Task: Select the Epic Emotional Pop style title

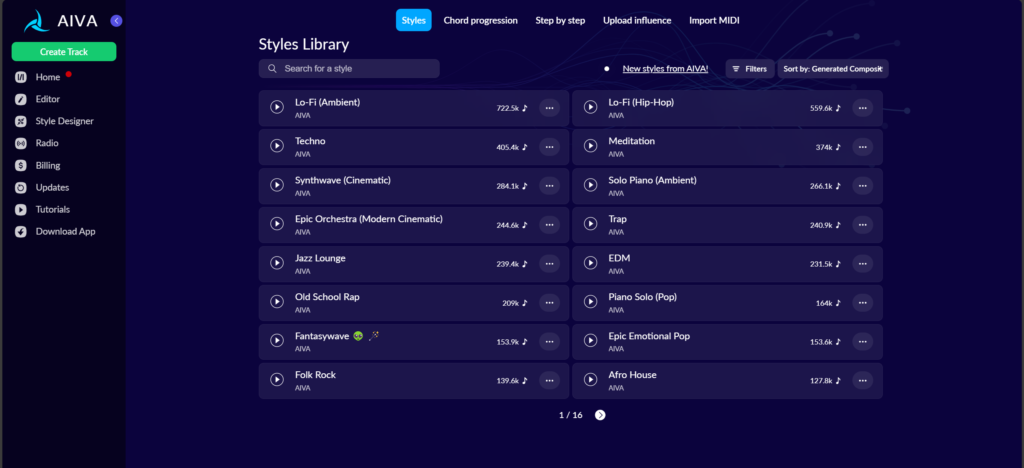Action: click(x=649, y=336)
